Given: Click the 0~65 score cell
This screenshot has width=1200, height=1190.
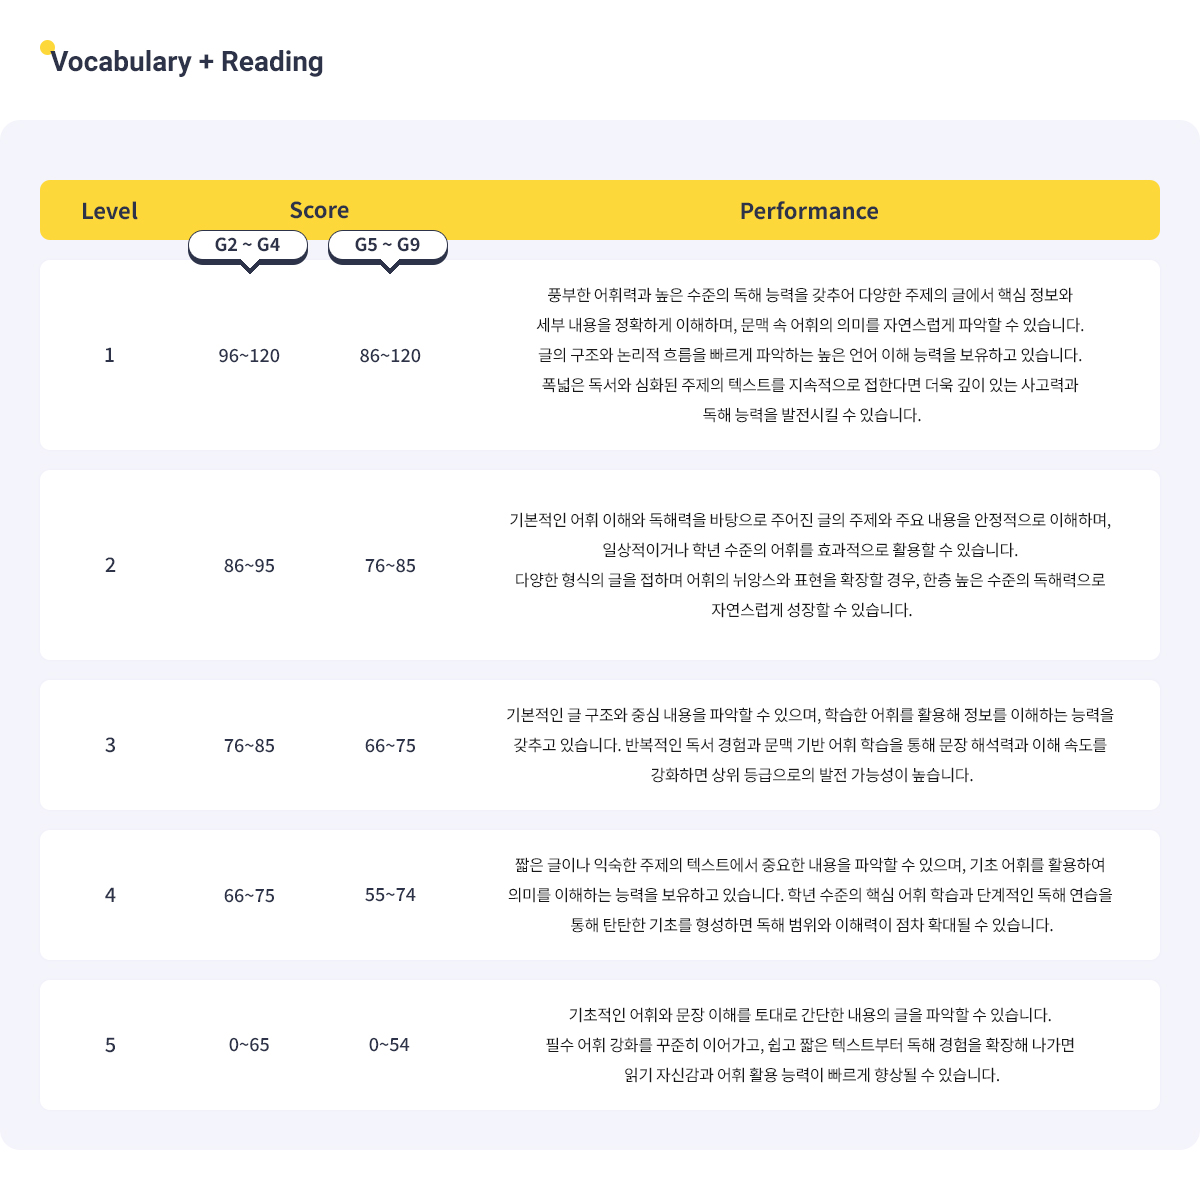Looking at the screenshot, I should click(249, 1045).
